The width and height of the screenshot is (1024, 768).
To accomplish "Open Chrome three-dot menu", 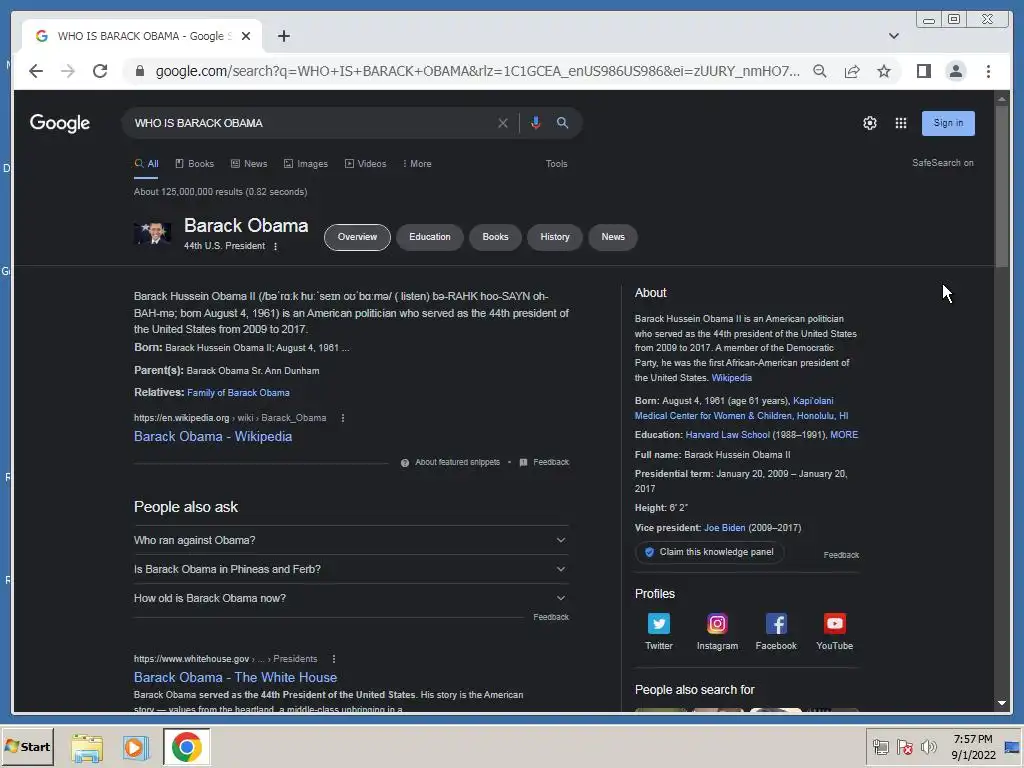I will (988, 71).
